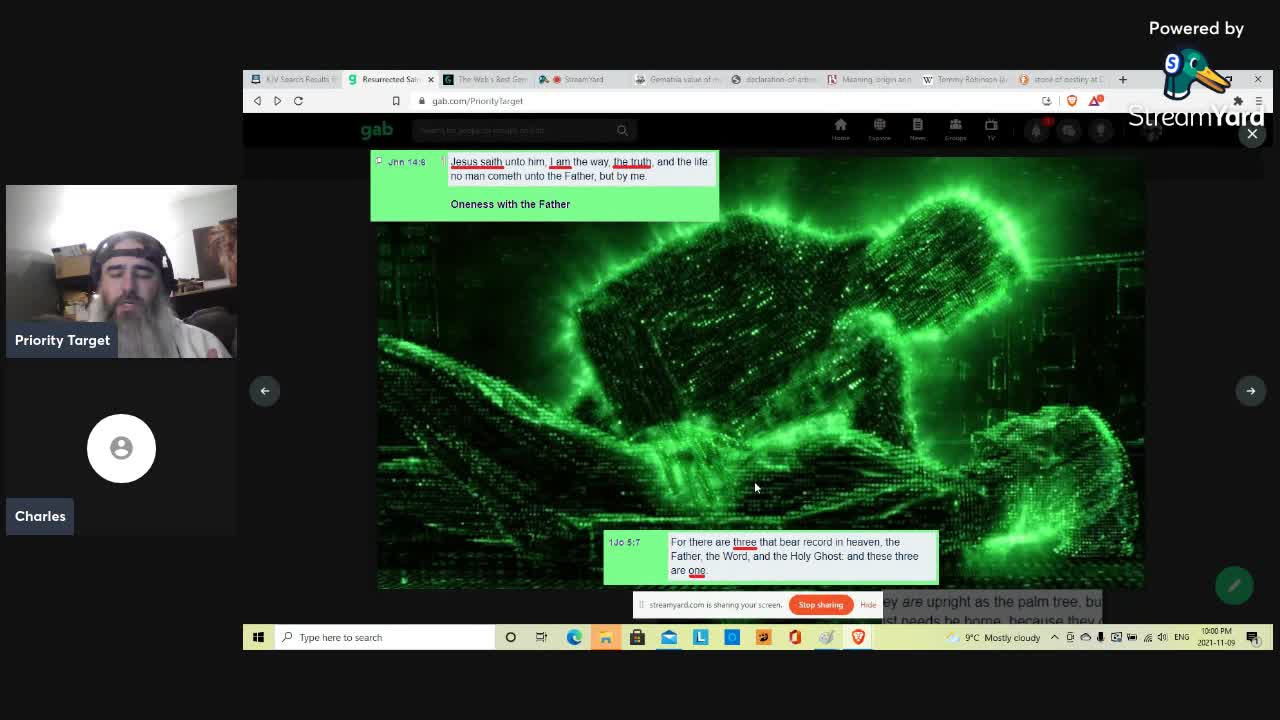
Task: Click the ENG language indicator
Action: [1182, 637]
